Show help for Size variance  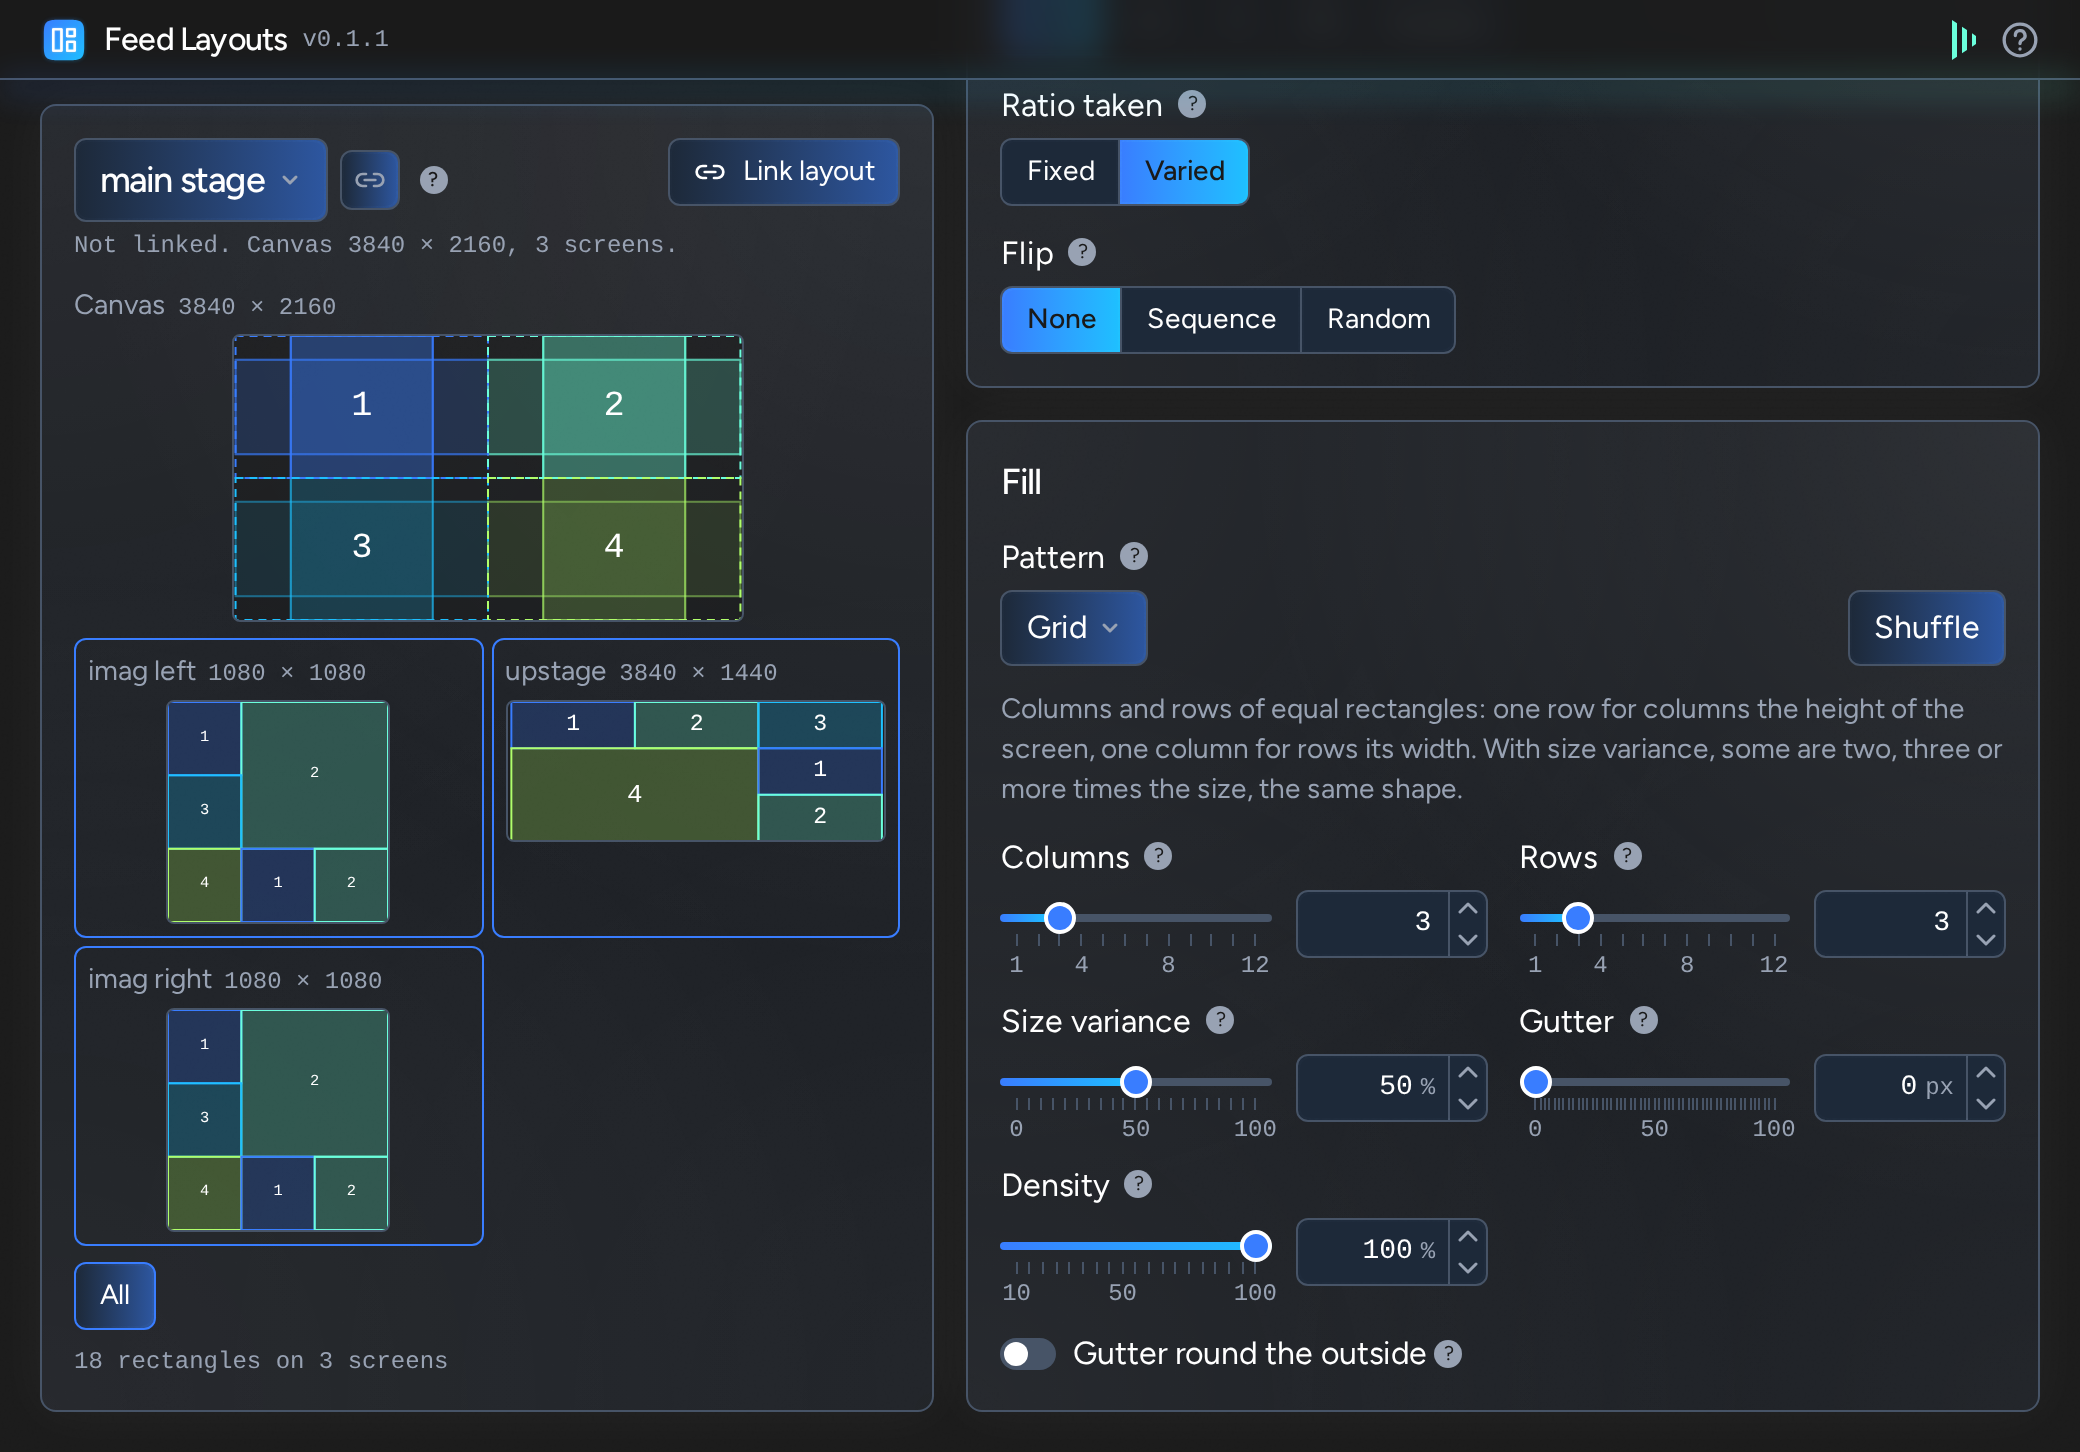coord(1220,1020)
